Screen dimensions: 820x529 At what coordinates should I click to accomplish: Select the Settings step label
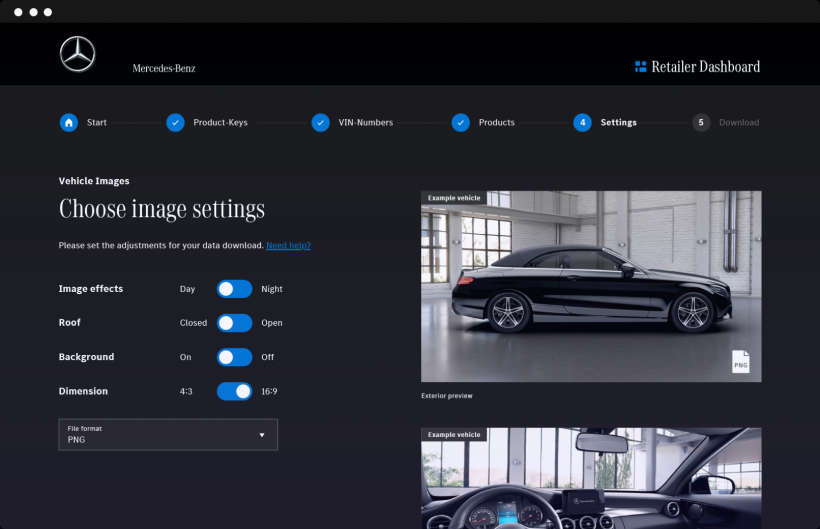619,122
